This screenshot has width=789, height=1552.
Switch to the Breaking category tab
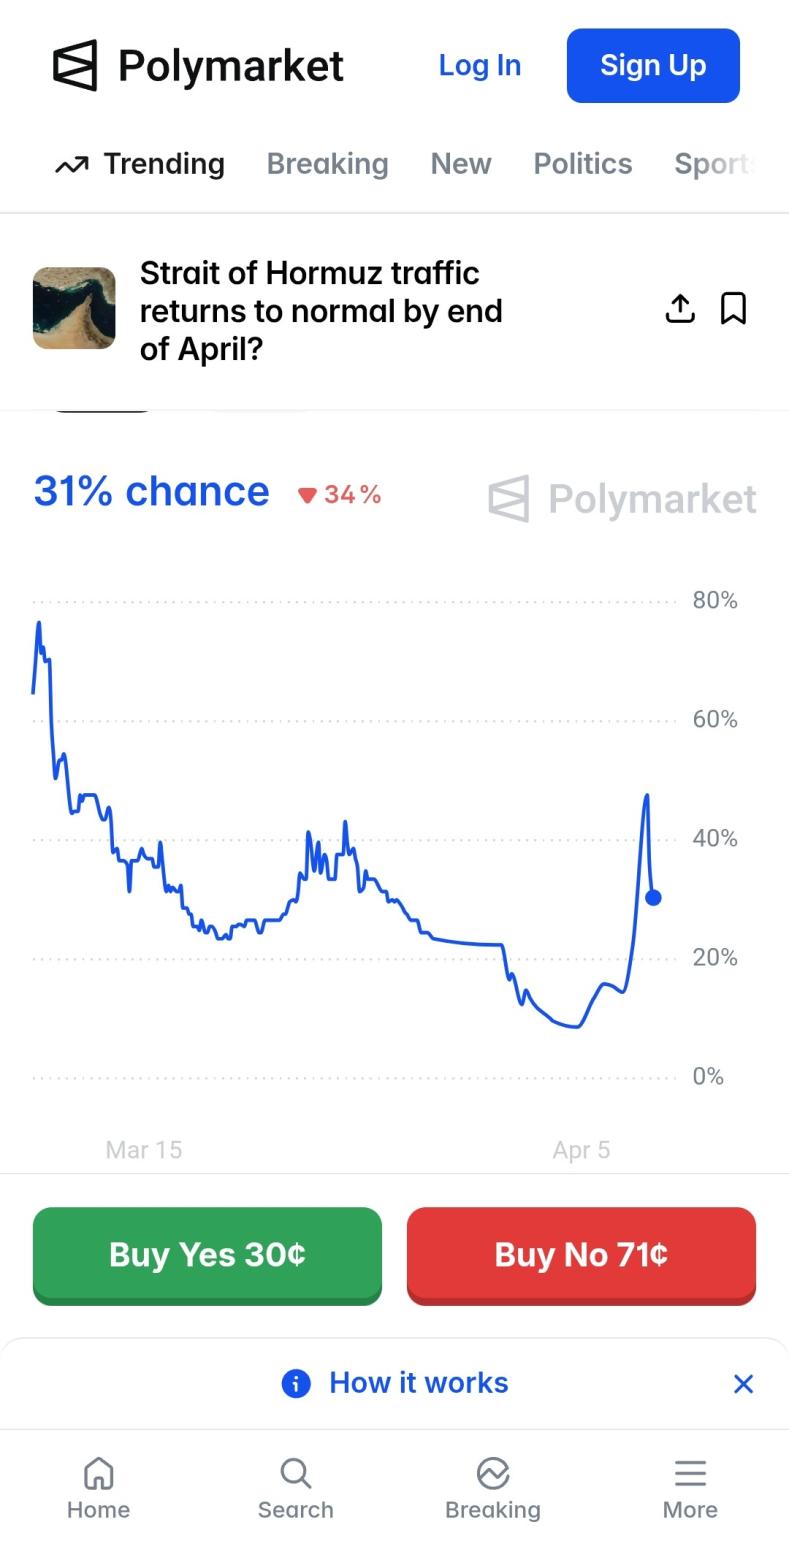click(327, 164)
